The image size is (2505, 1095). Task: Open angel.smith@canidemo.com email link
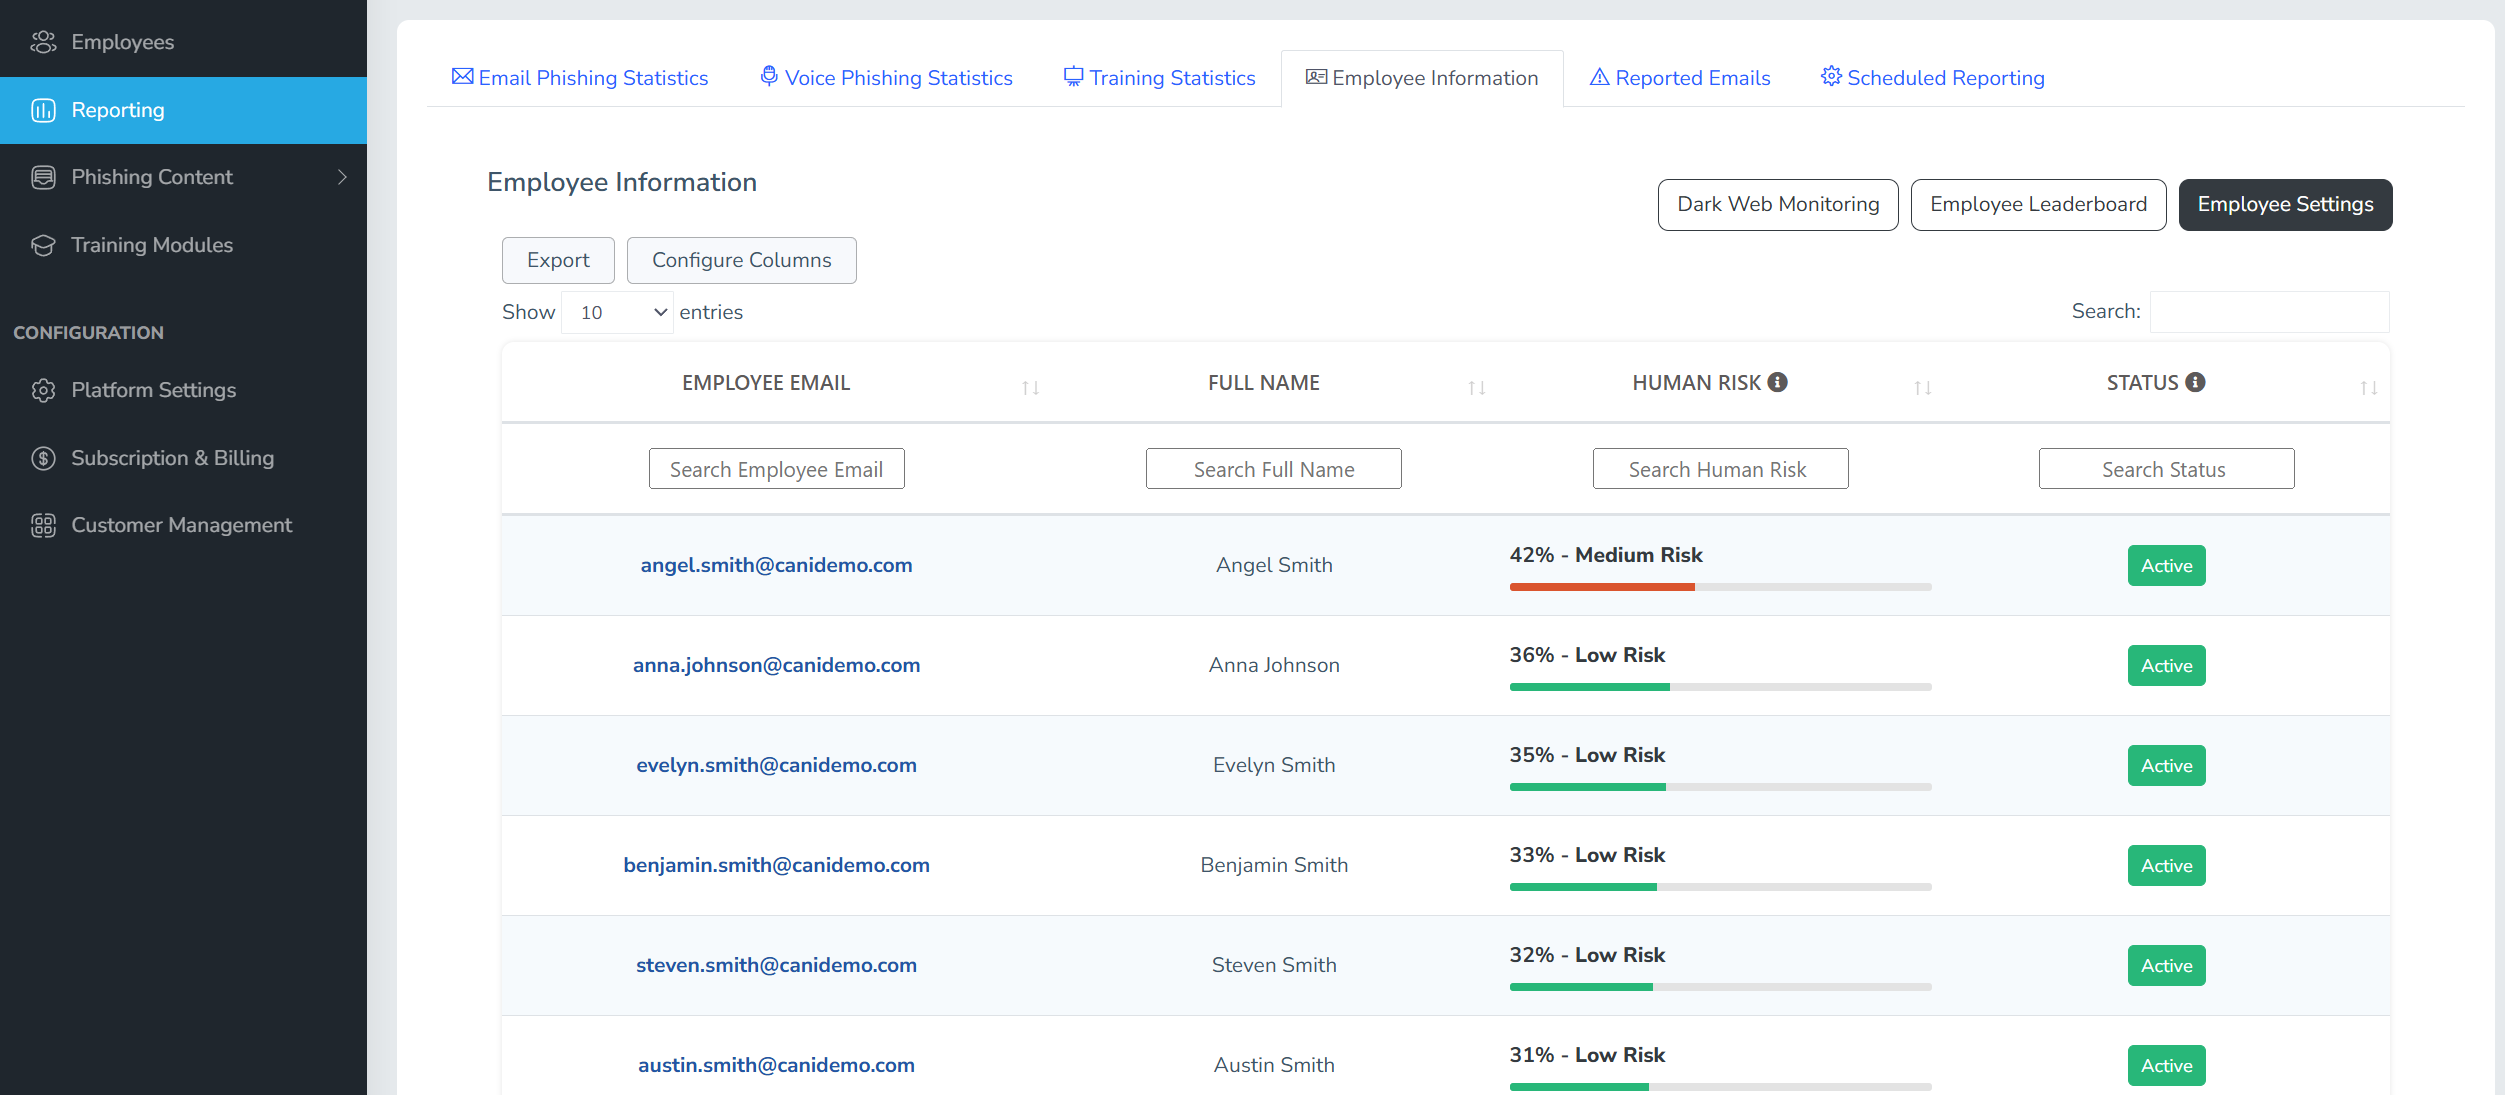pos(776,565)
